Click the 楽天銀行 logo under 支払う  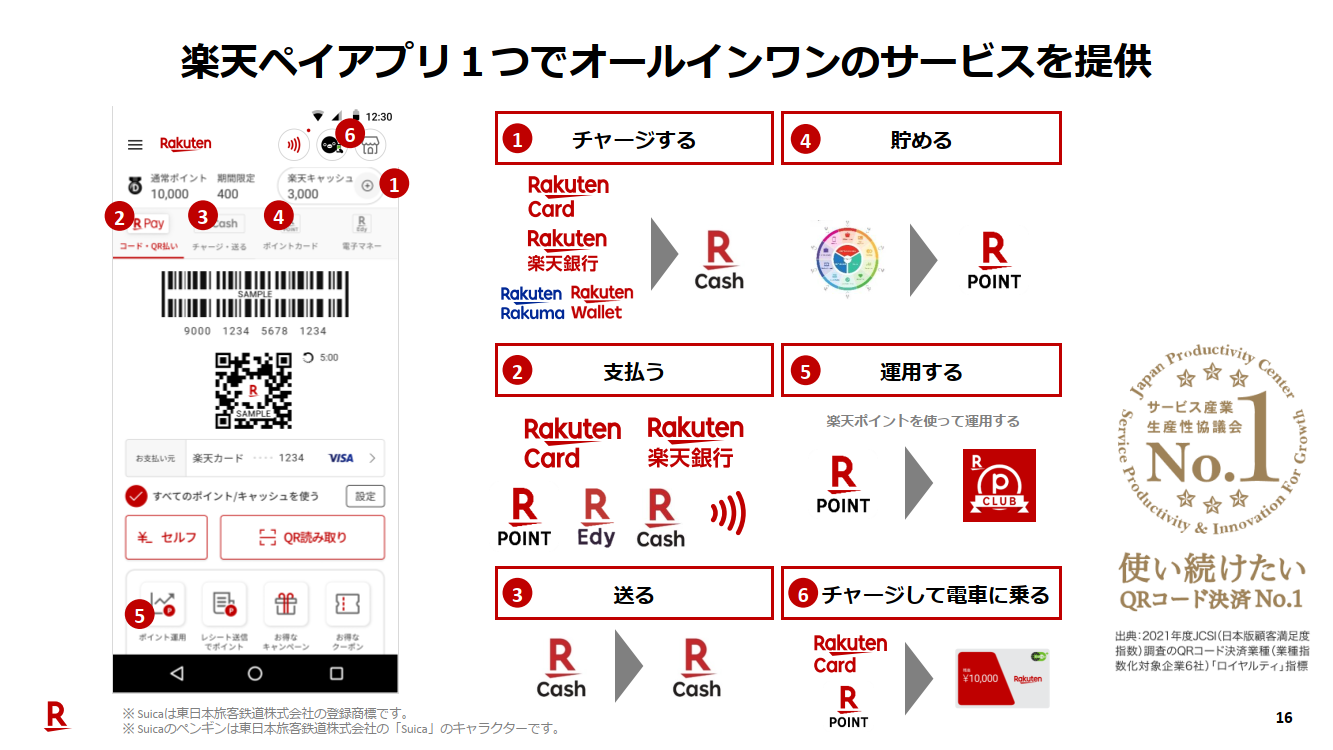[x=696, y=443]
